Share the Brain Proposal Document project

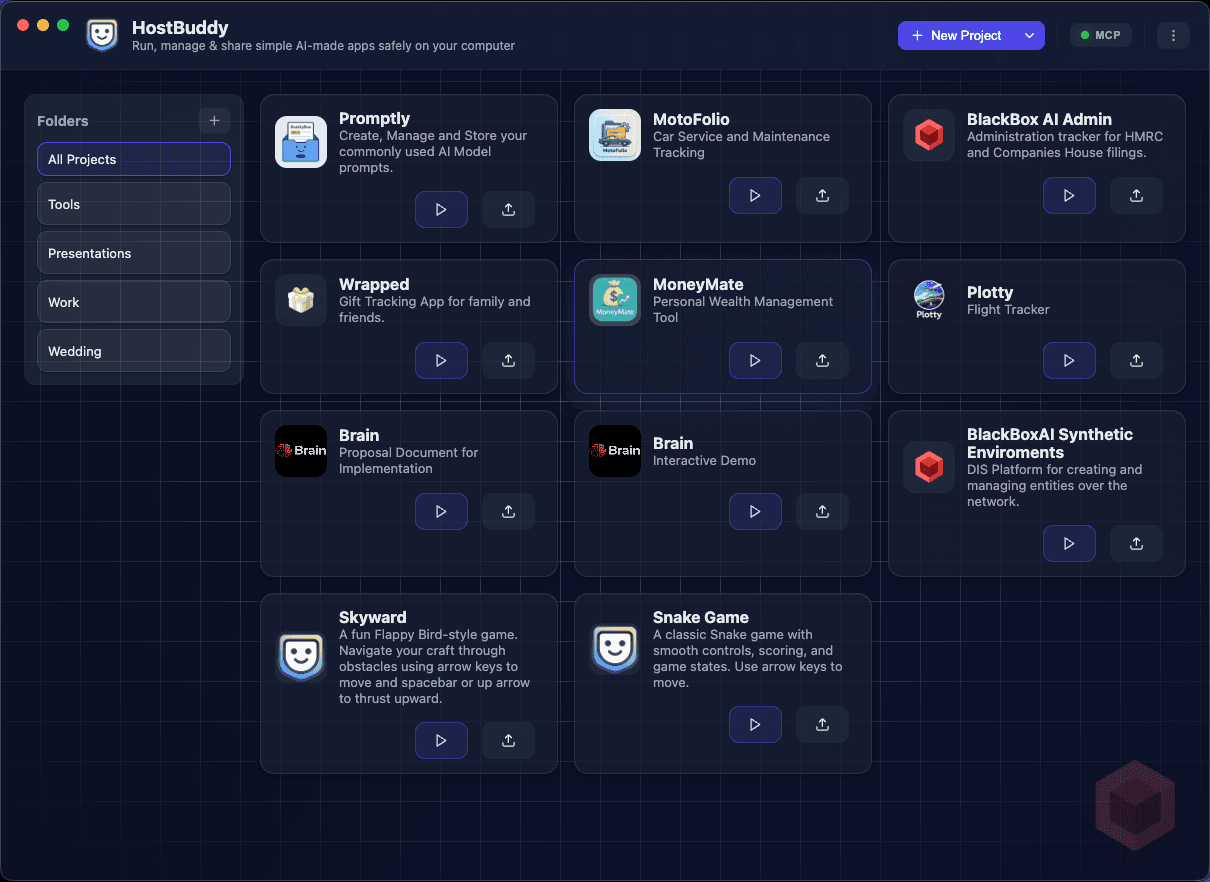pos(508,511)
